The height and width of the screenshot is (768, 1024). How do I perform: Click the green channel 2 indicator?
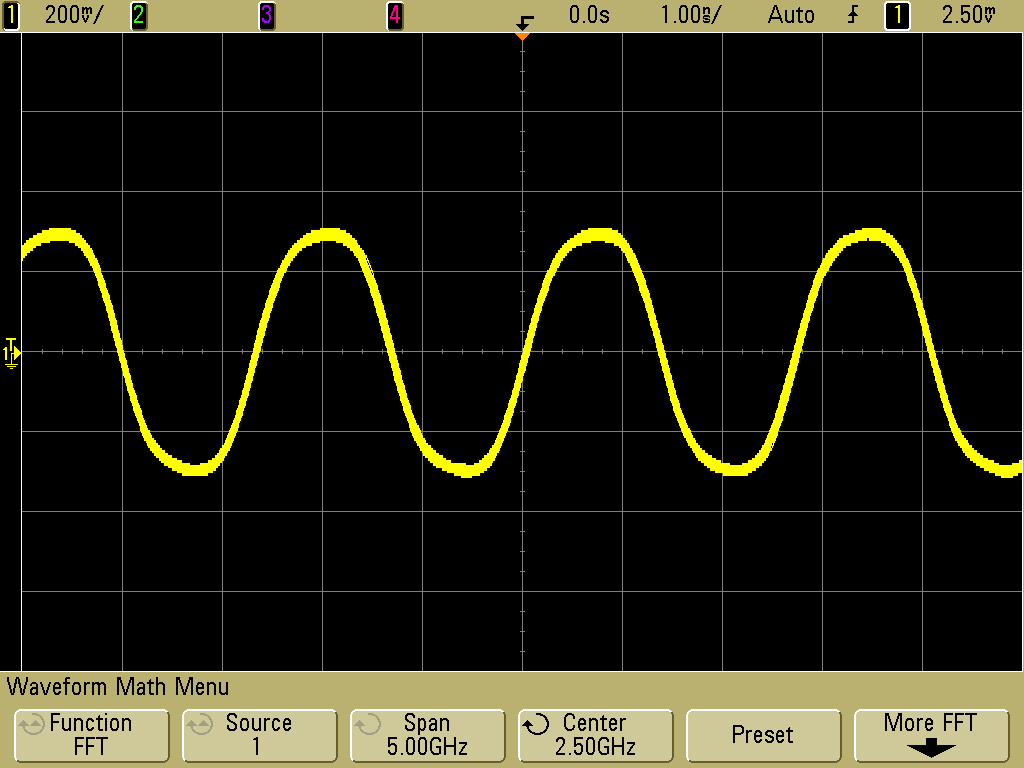[138, 15]
